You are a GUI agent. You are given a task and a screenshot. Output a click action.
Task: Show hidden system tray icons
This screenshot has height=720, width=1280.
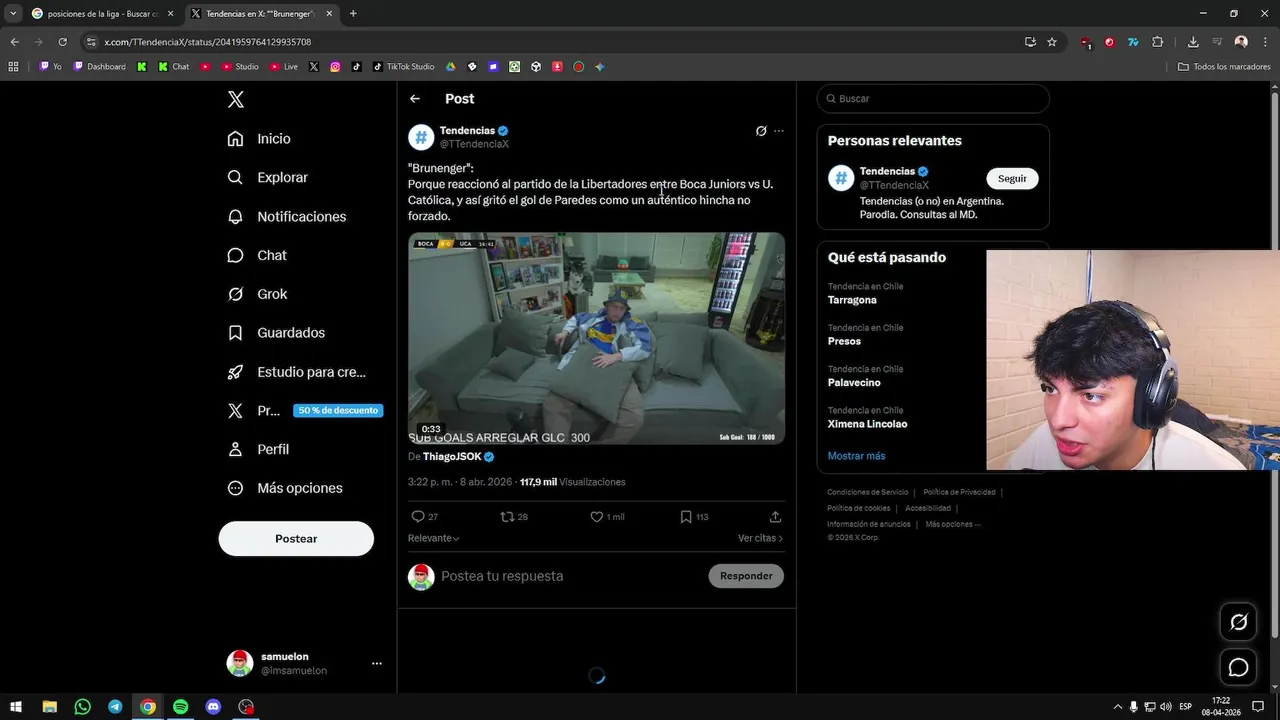[1117, 707]
